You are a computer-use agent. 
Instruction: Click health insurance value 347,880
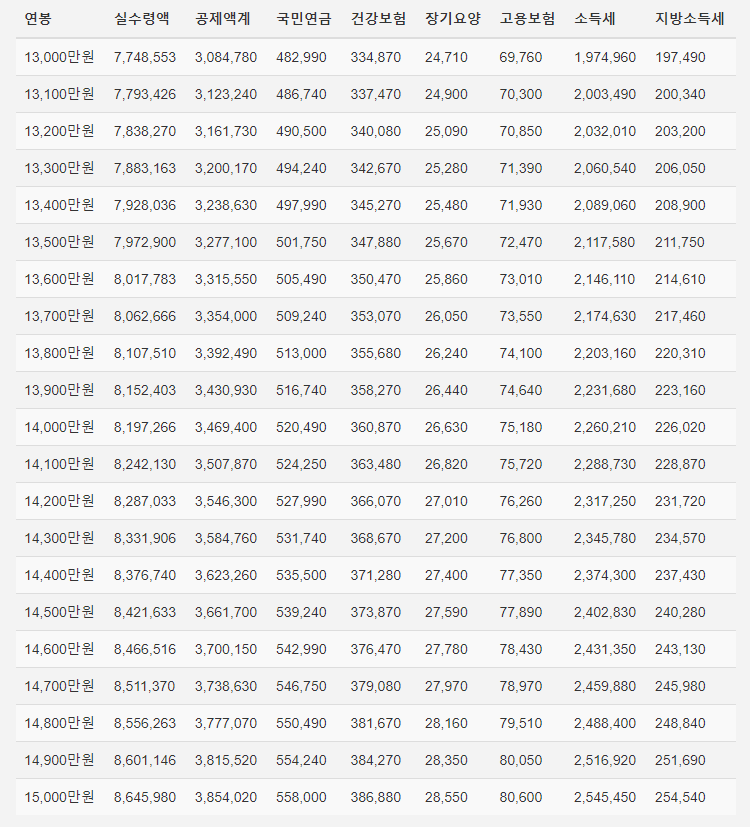(376, 242)
